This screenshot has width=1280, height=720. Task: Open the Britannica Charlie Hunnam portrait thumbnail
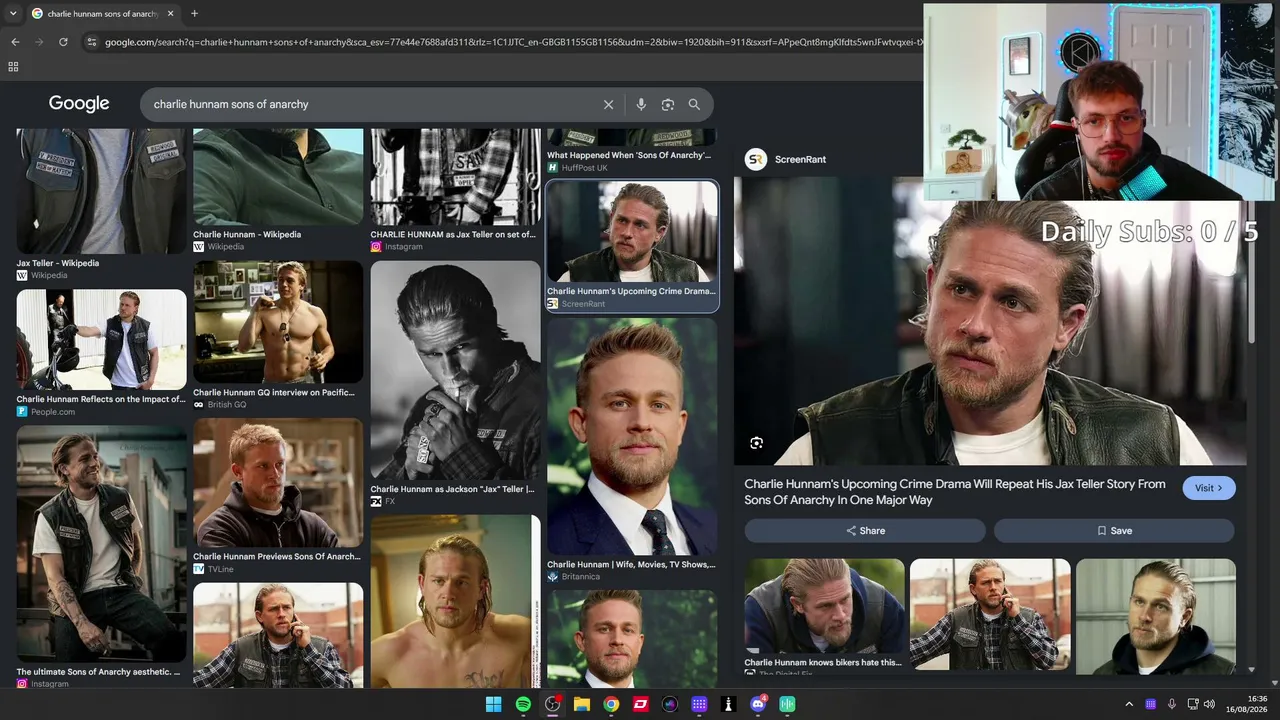[632, 437]
